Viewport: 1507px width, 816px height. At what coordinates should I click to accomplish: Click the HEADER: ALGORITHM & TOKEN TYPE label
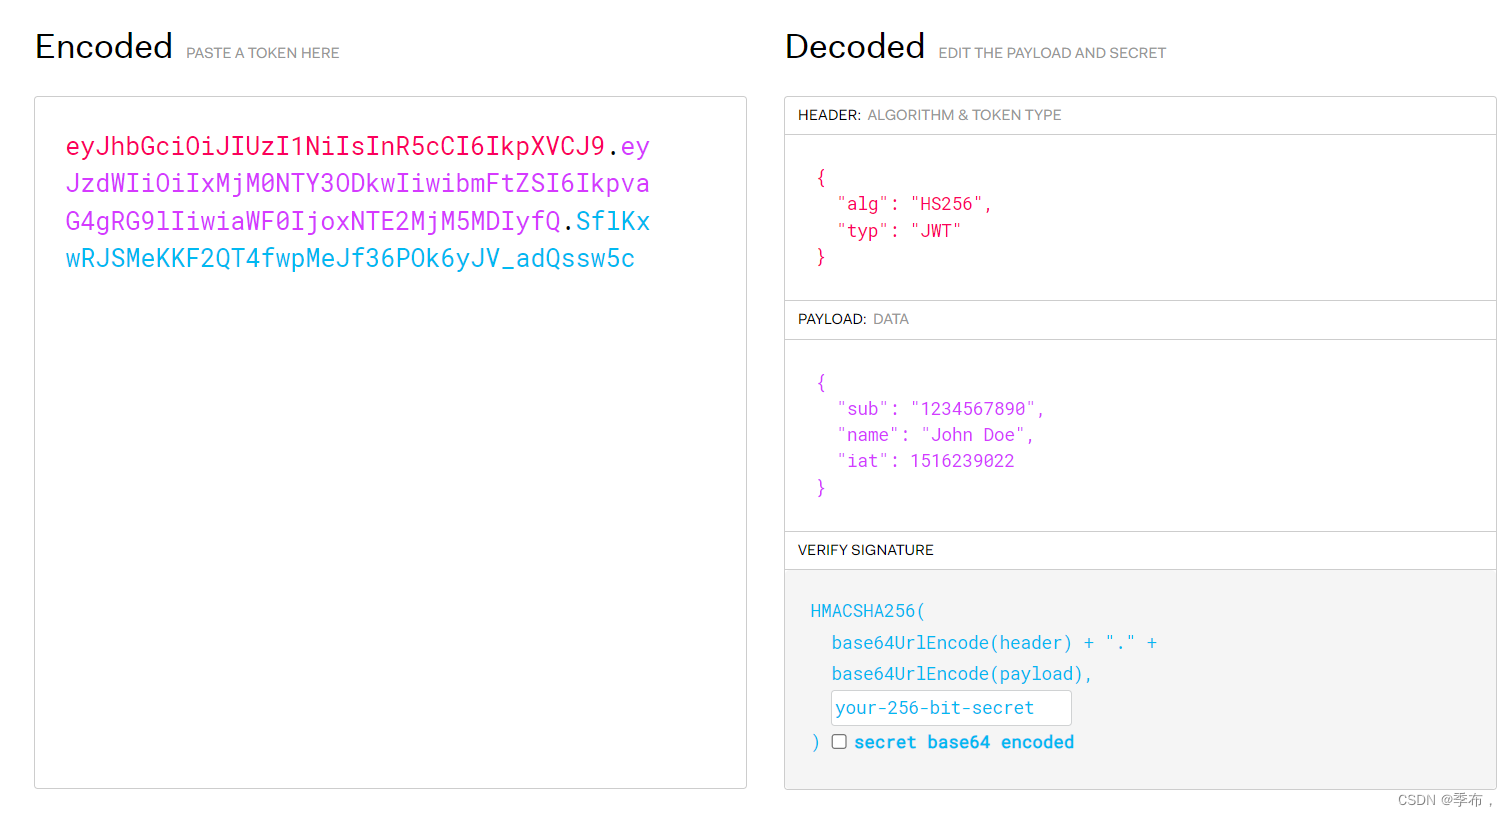point(929,115)
